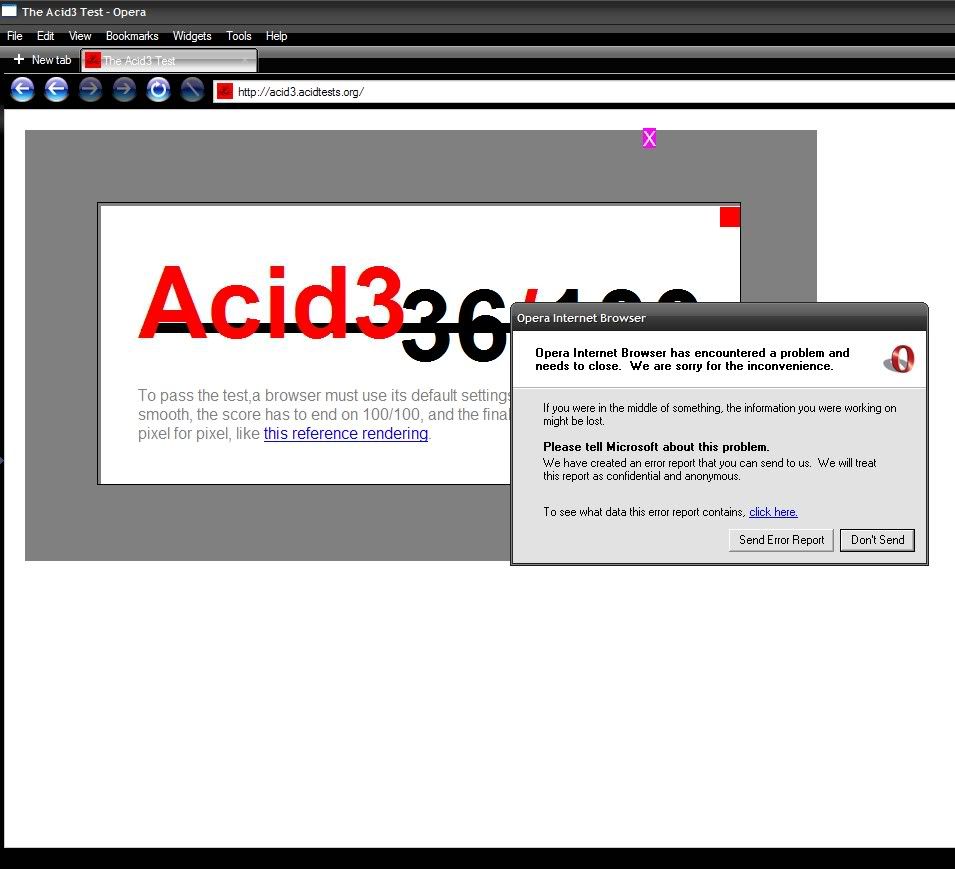Click the plus icon for New tab
Screen dimensions: 955x869
(19, 60)
